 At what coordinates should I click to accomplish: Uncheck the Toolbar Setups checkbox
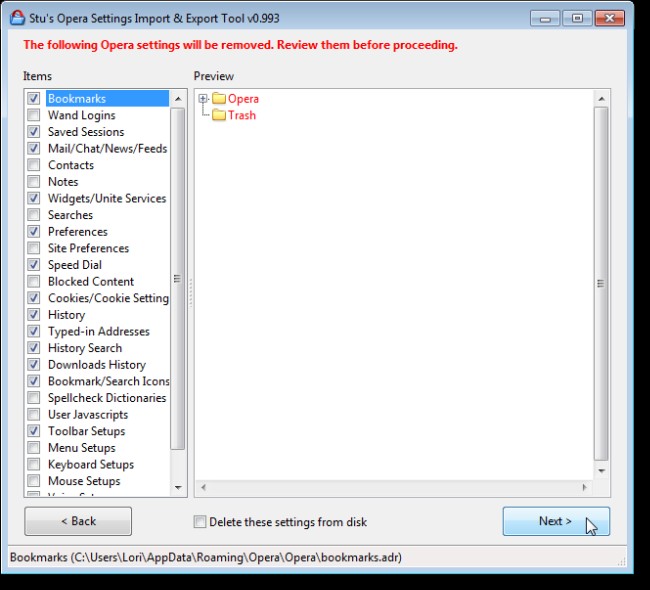34,431
